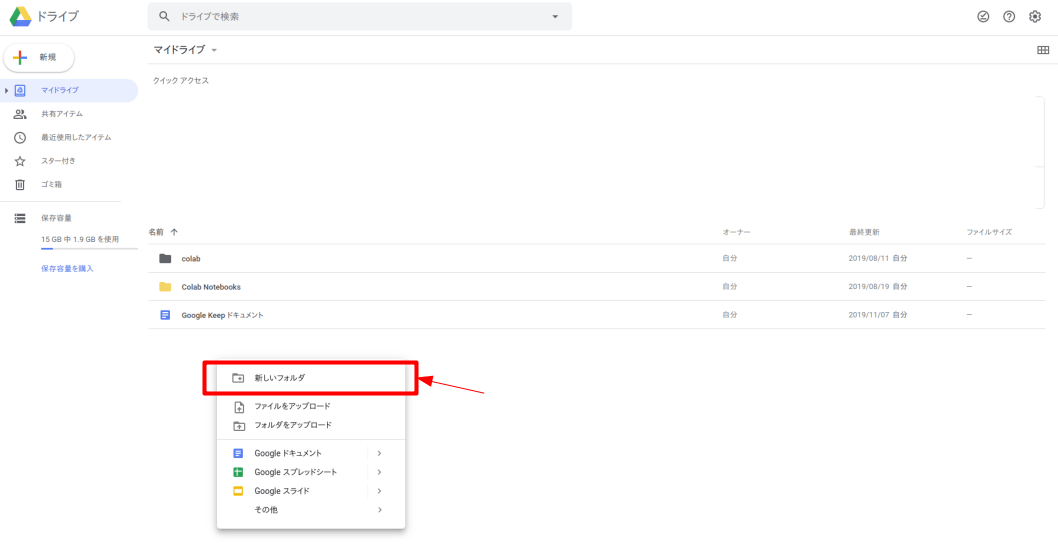1058x544 pixels.
Task: Choose フォルダをアップロード from the menu
Action: tap(311, 425)
